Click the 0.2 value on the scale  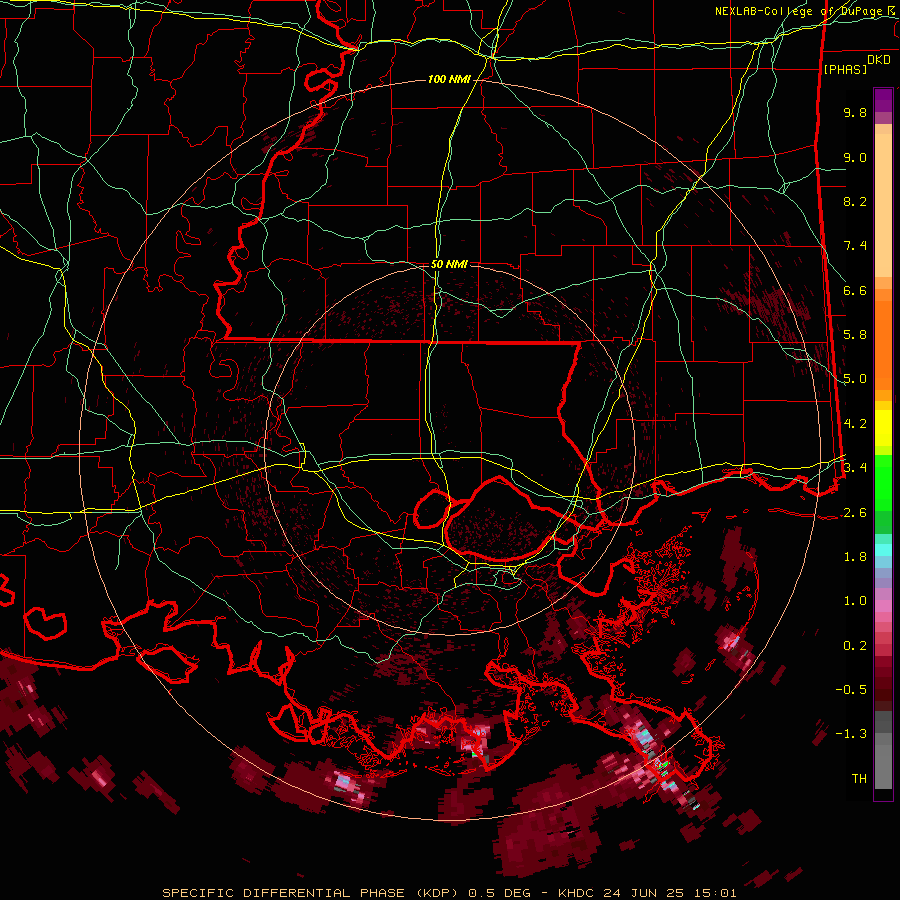855,645
